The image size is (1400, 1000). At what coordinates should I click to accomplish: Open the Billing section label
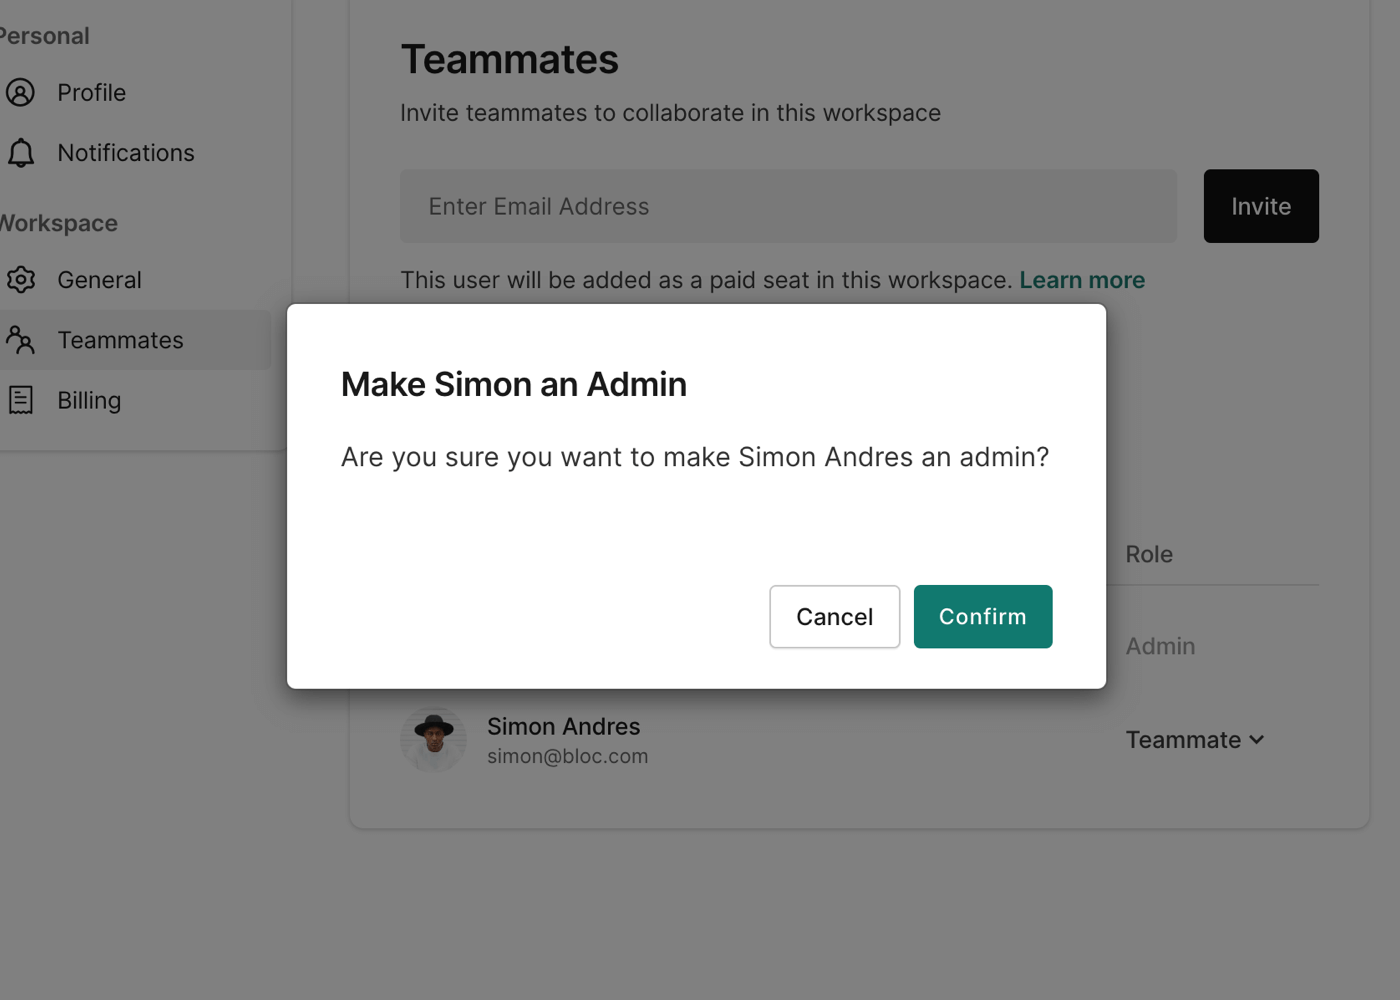point(89,400)
